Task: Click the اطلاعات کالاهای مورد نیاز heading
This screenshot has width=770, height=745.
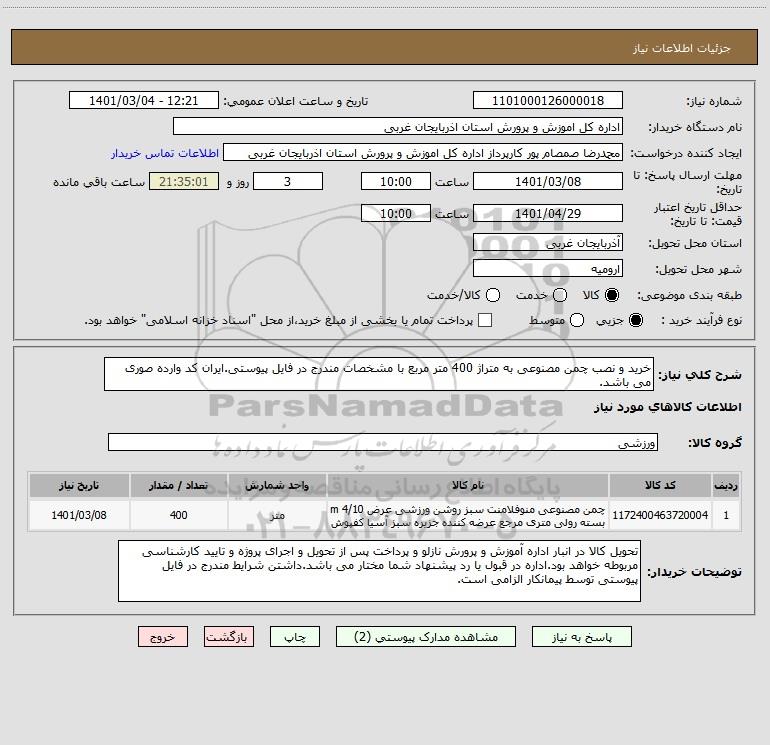Action: point(668,407)
